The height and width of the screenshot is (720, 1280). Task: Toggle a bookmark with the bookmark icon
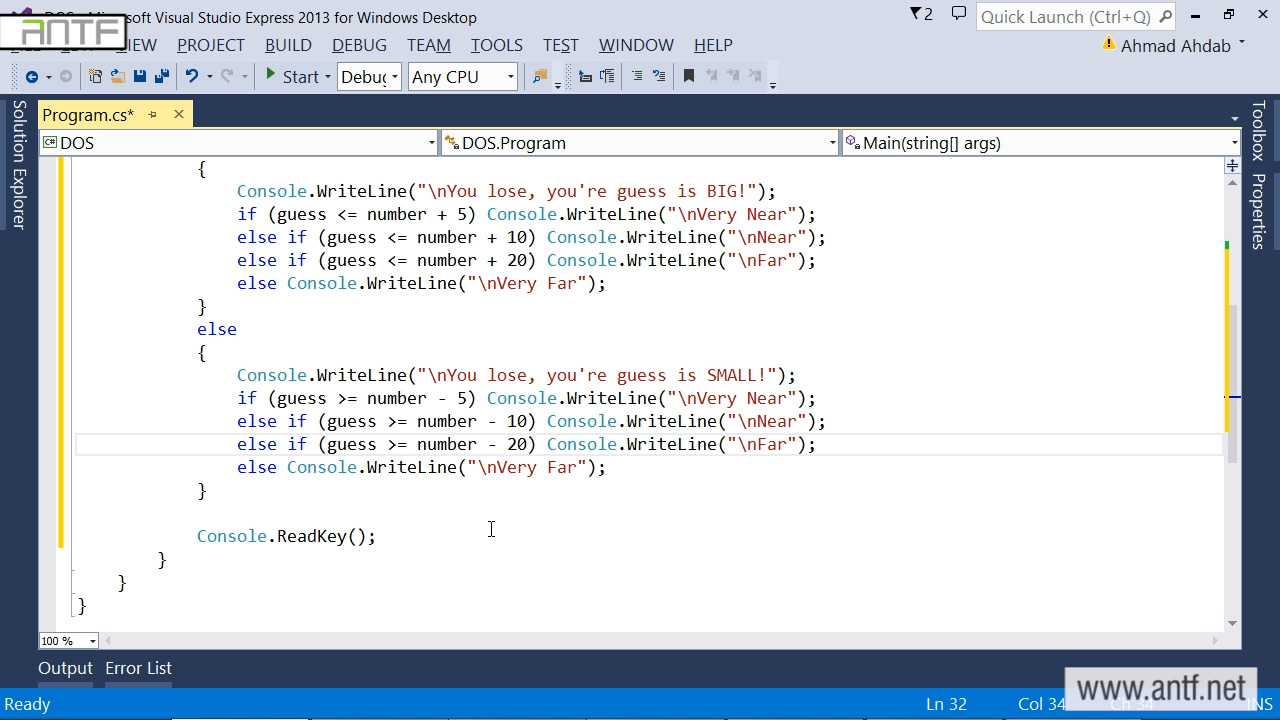(x=688, y=77)
